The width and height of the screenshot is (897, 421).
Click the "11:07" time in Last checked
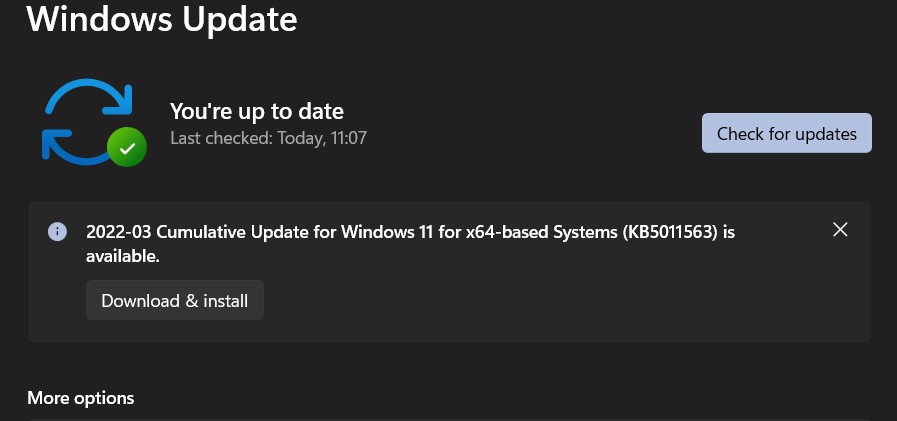(347, 138)
